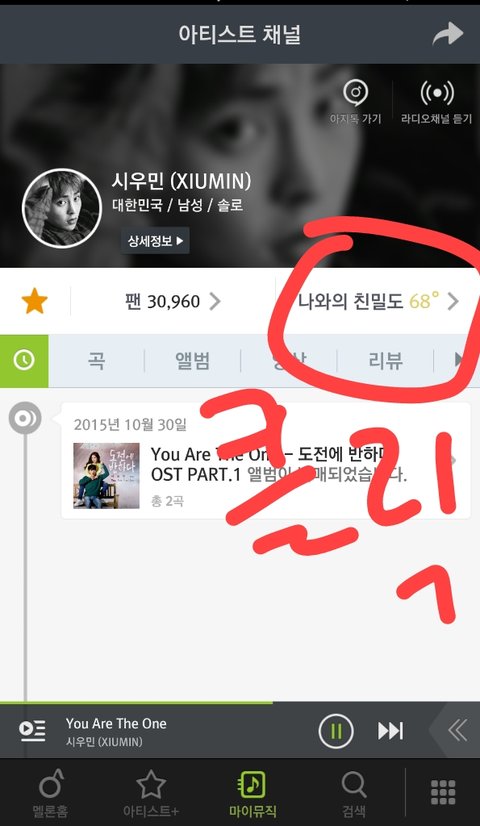Tap the share arrow icon in header
The height and width of the screenshot is (826, 480).
coord(447,34)
